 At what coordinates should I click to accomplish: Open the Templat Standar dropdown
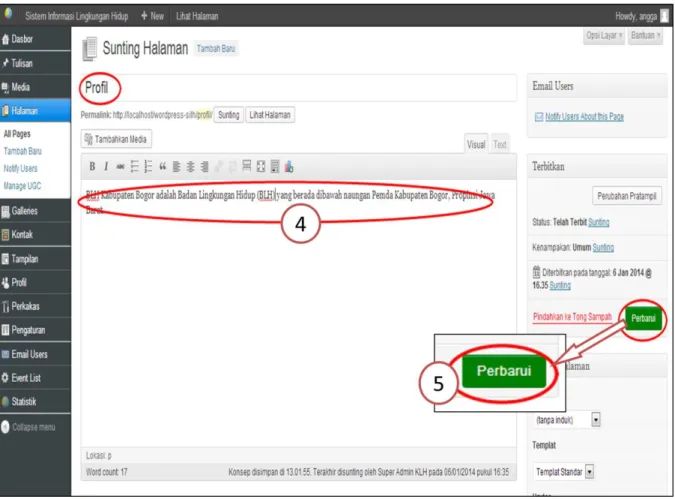564,472
